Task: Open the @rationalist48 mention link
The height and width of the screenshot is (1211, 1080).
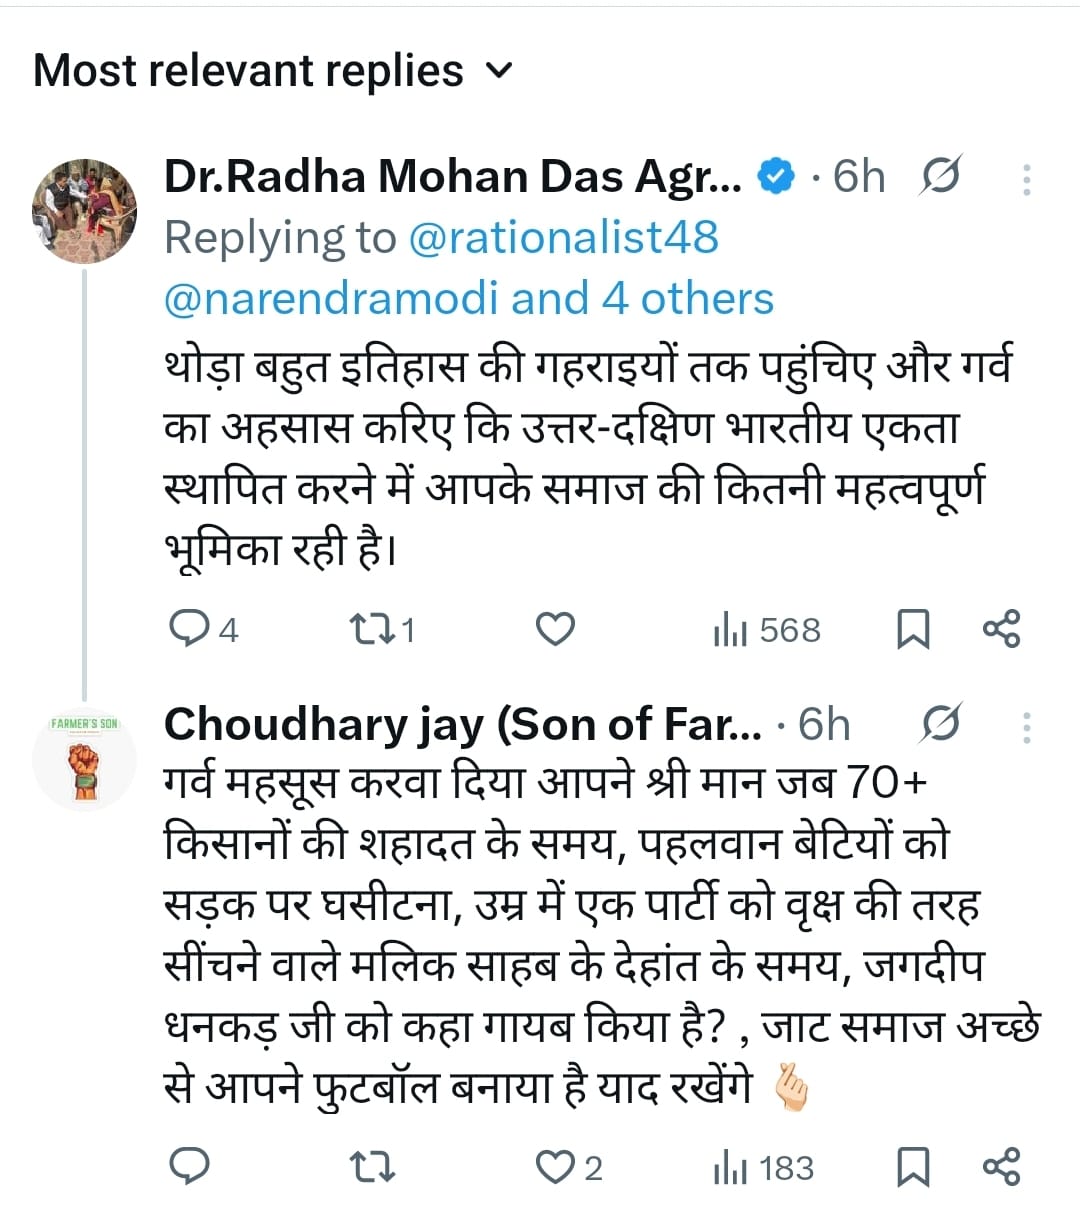Action: pyautogui.click(x=563, y=238)
